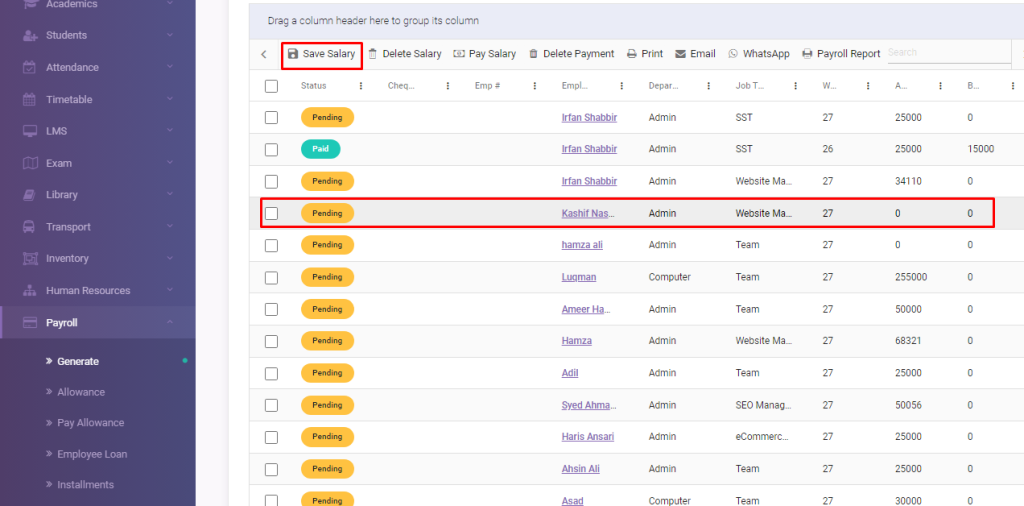
Task: Click the Save Salary floppy disk icon
Action: [292, 54]
